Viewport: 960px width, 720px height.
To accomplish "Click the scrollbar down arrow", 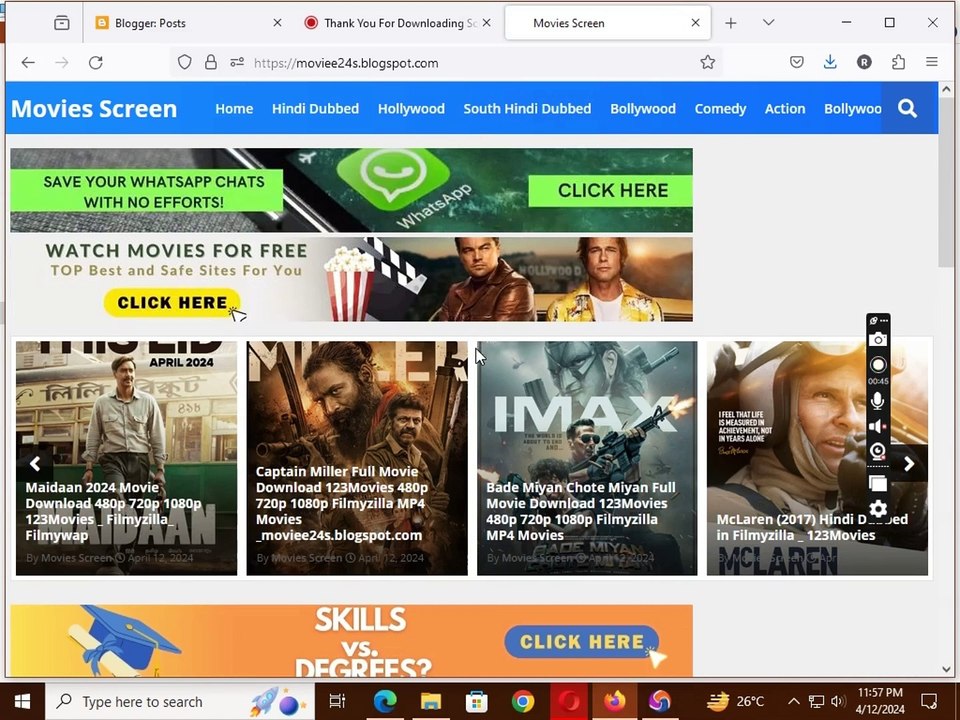I will point(946,669).
